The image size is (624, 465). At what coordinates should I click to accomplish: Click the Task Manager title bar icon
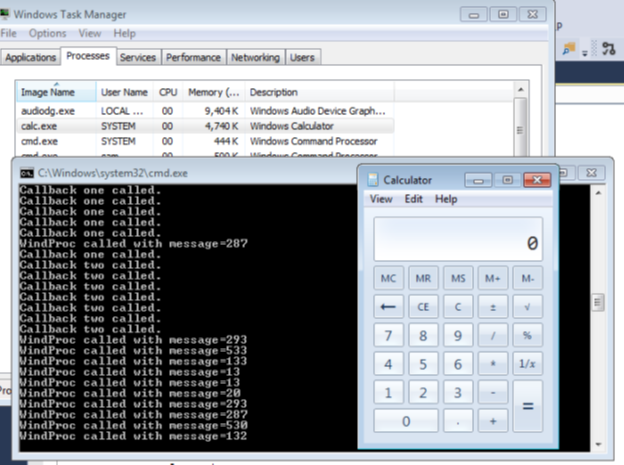point(4,14)
